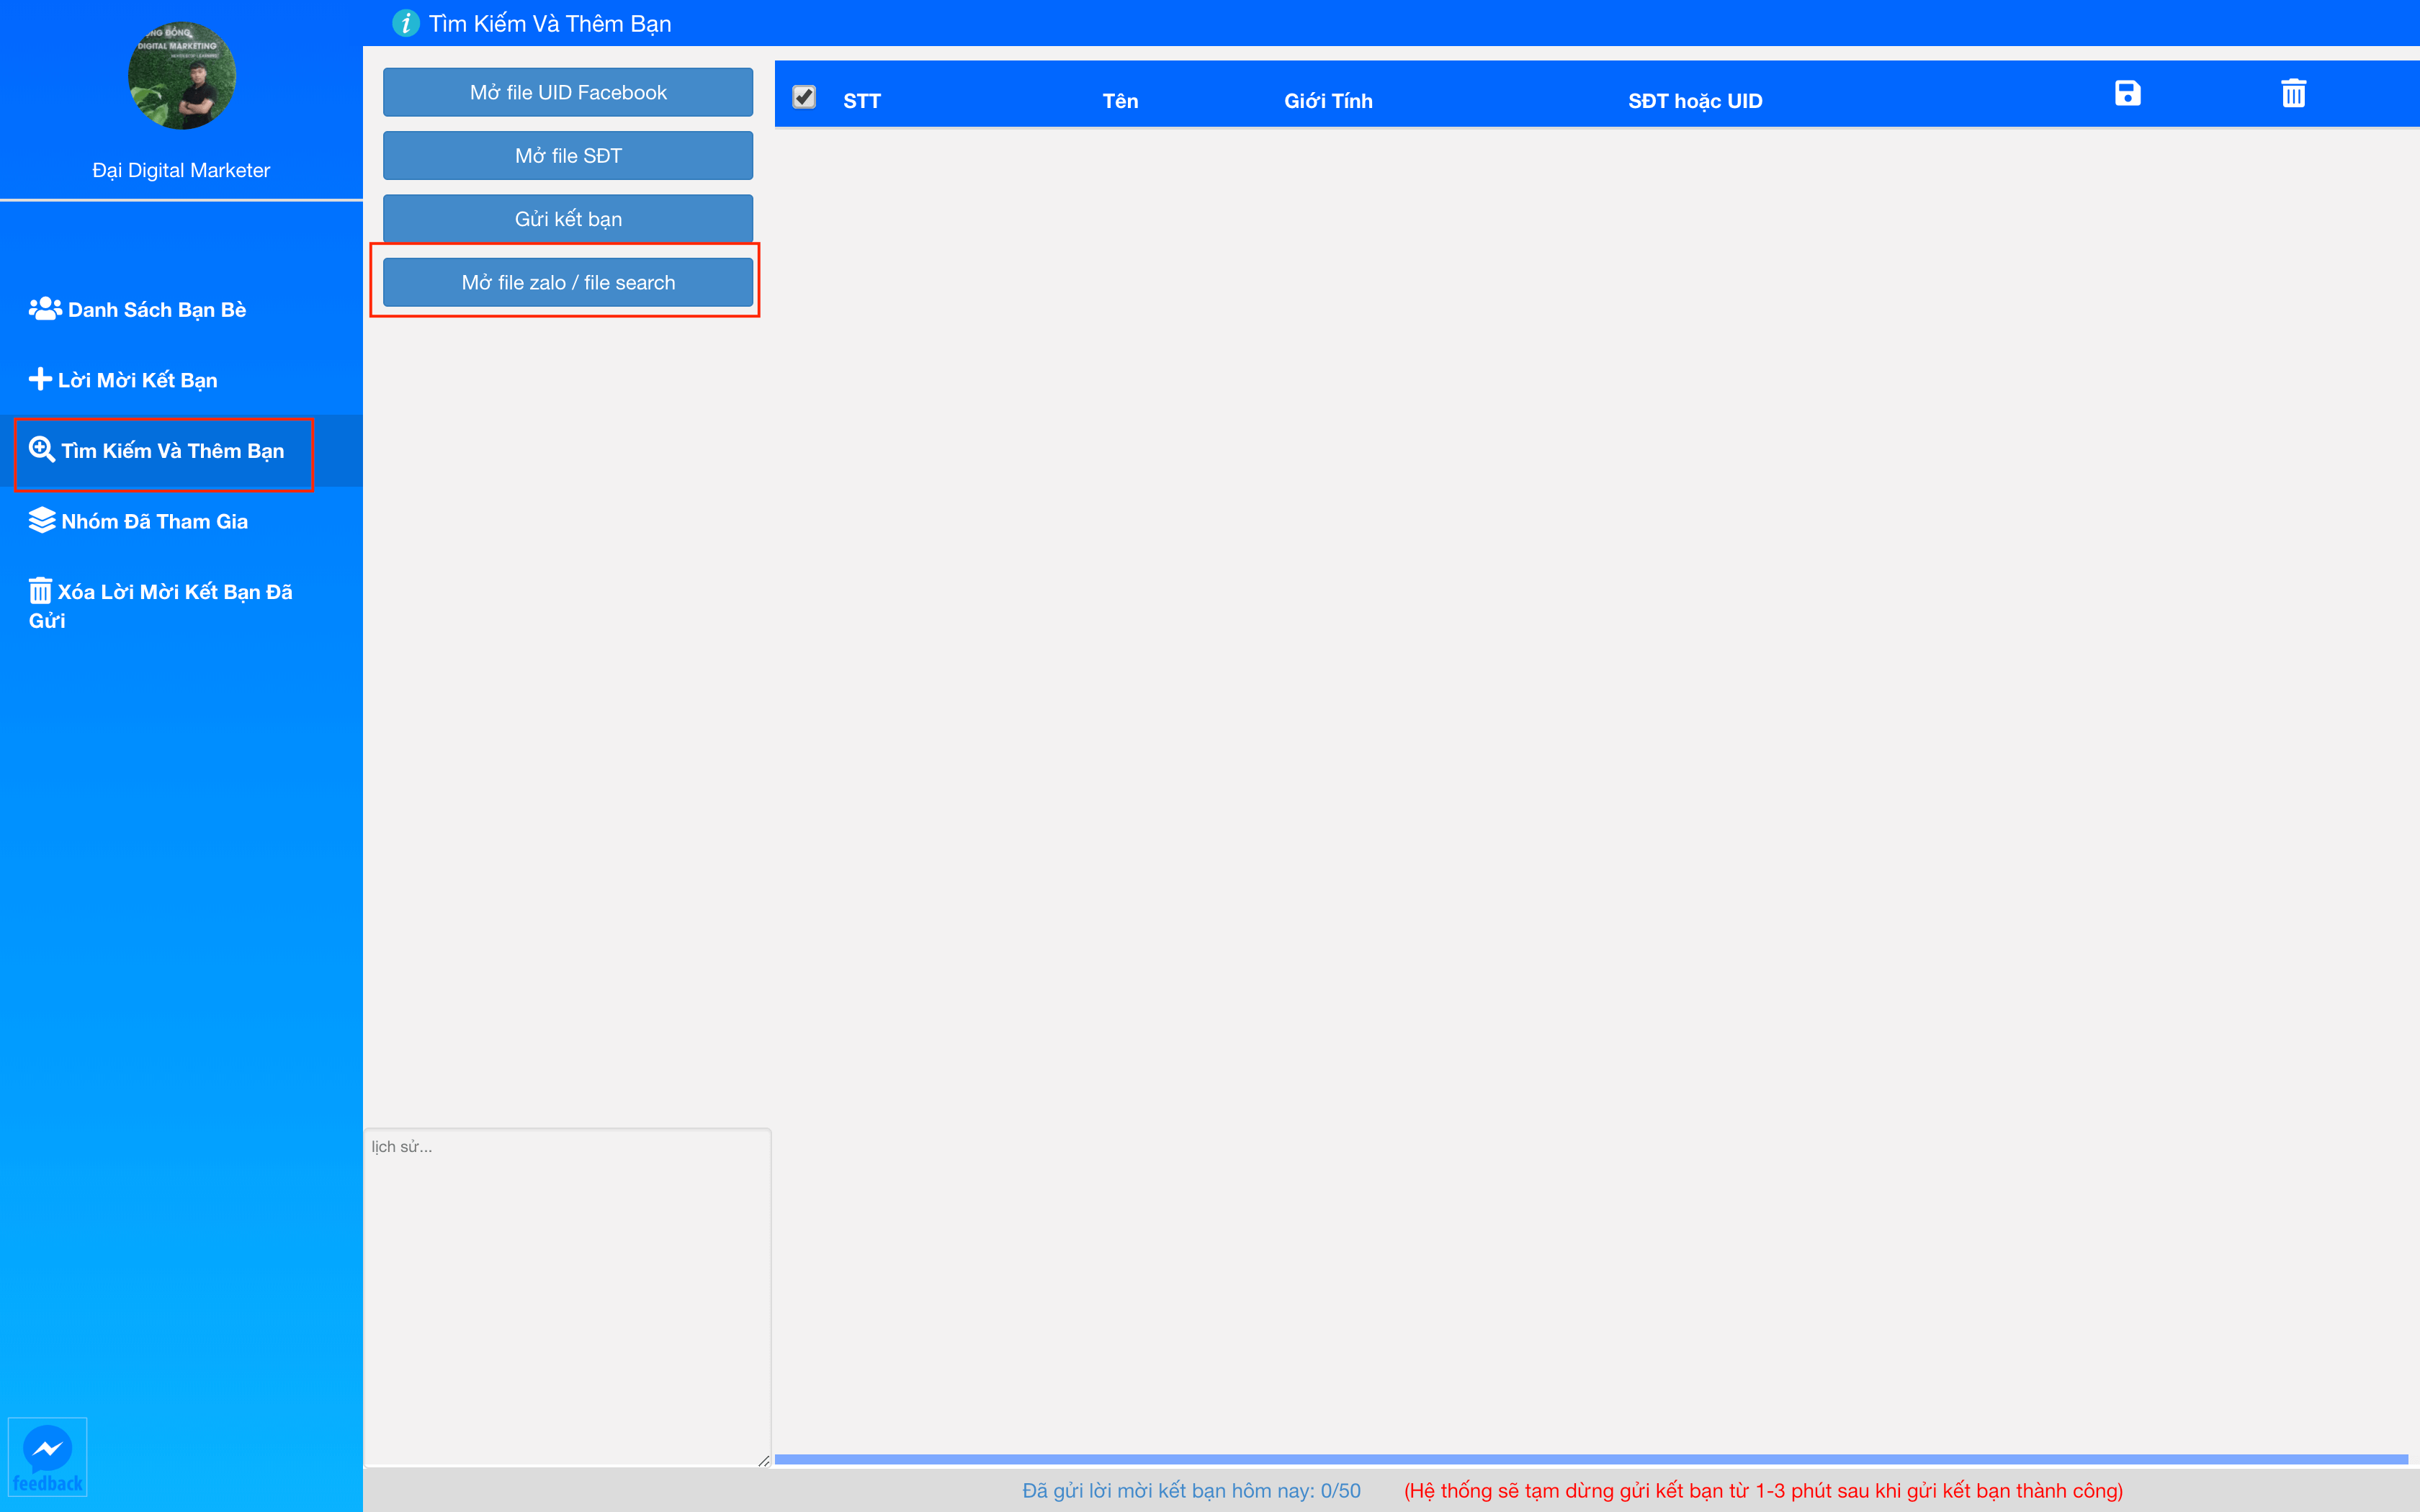Click the STT column header

coord(861,99)
